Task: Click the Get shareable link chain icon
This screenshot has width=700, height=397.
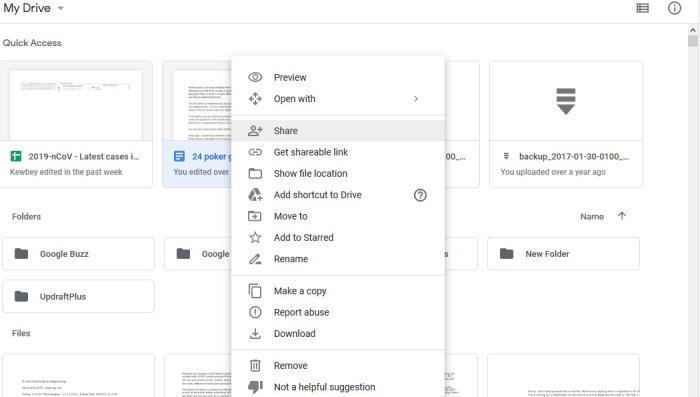Action: click(255, 152)
